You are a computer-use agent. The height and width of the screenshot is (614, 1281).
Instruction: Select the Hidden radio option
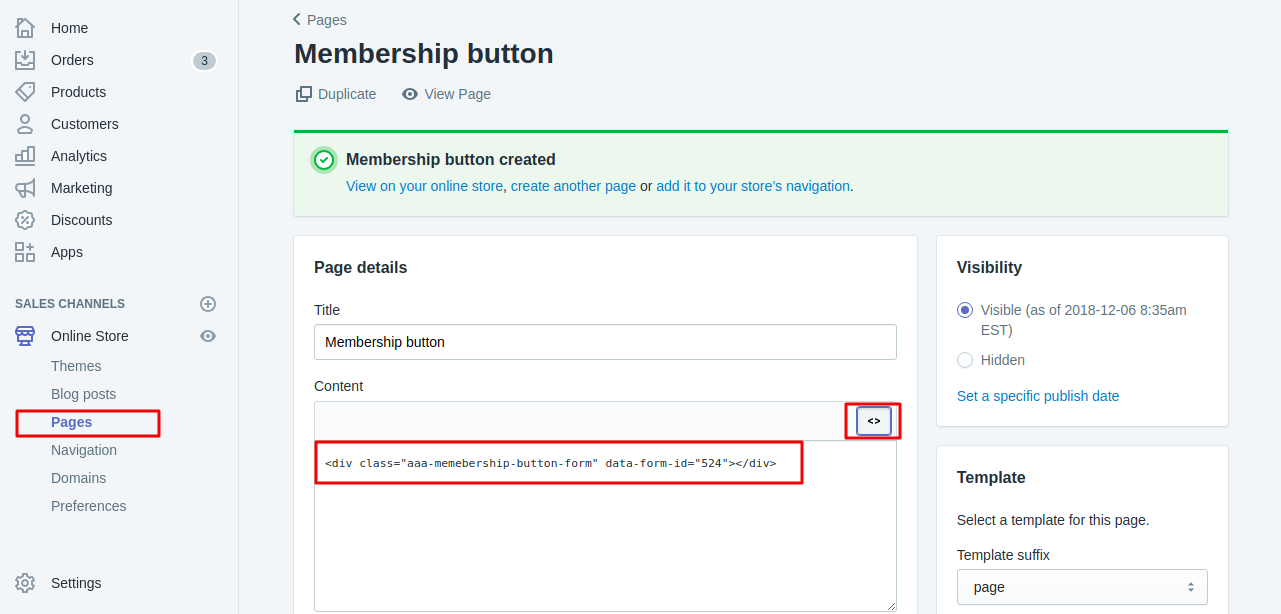[965, 360]
